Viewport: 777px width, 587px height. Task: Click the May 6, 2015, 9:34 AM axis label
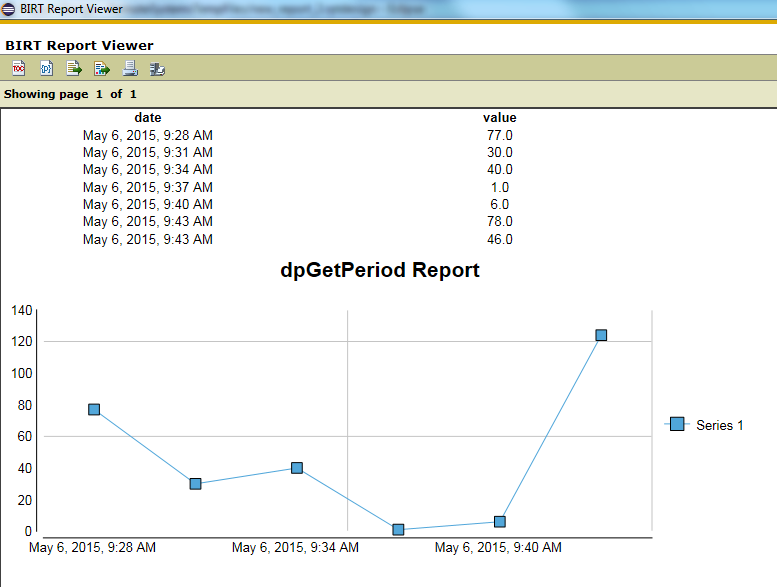295,547
